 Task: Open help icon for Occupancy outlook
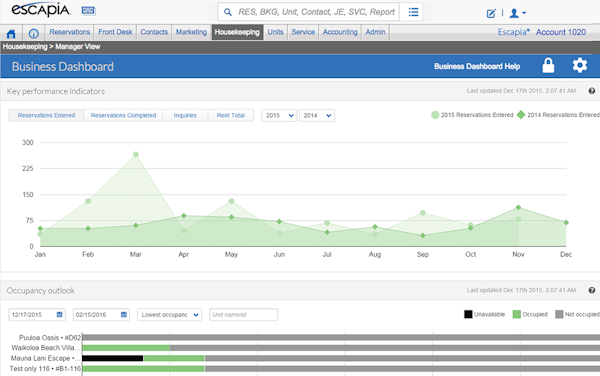tap(592, 290)
